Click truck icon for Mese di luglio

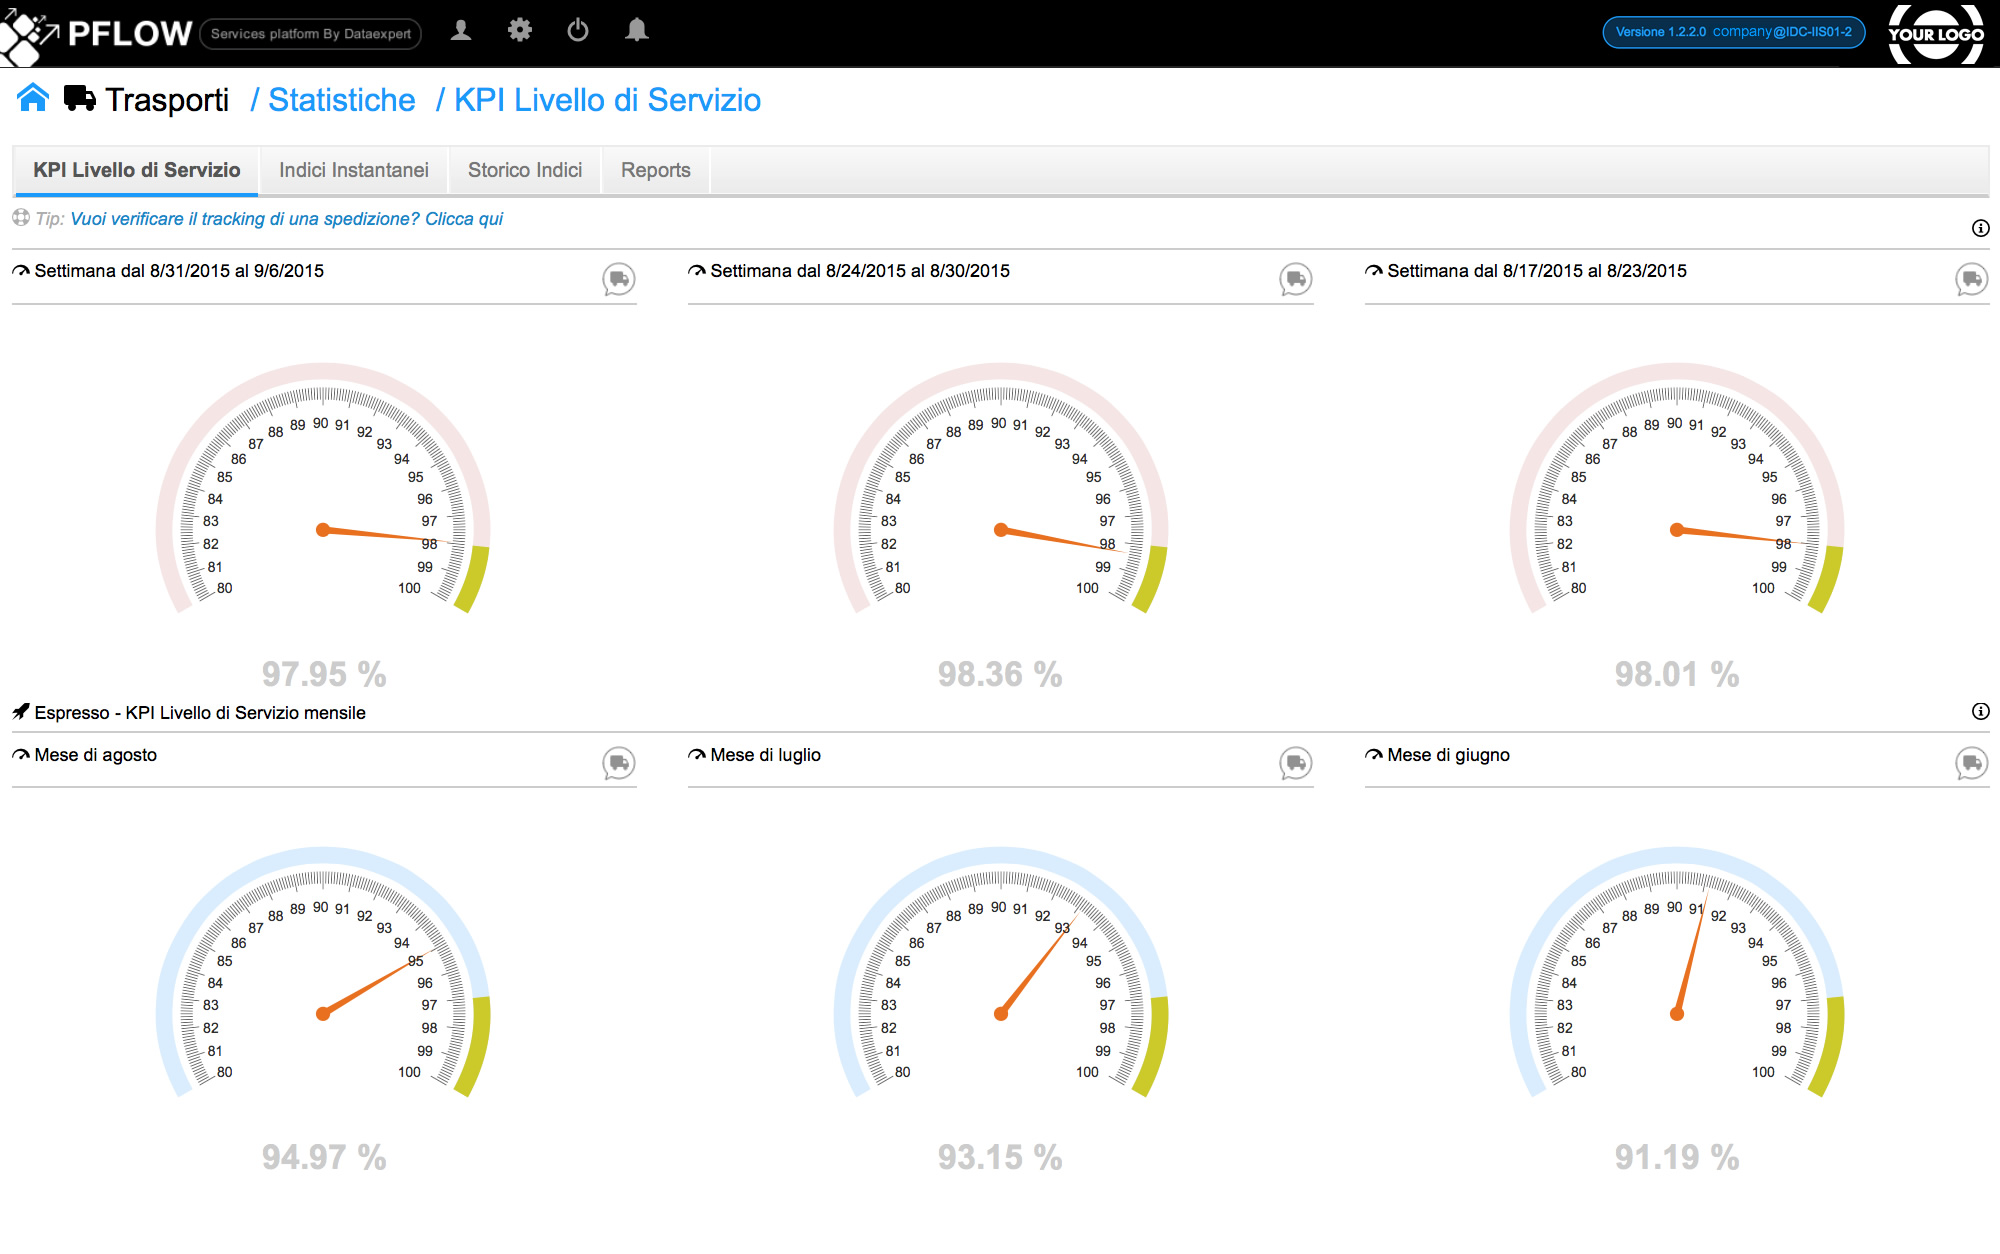pos(1296,763)
